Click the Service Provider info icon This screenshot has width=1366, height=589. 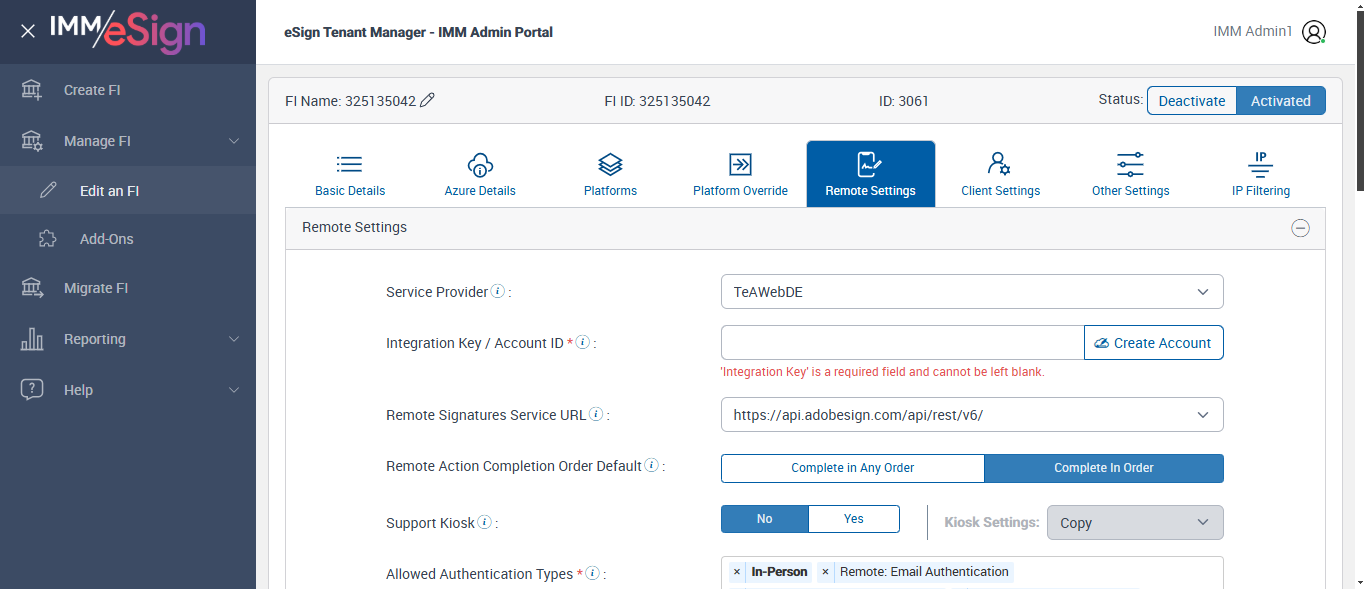(498, 292)
